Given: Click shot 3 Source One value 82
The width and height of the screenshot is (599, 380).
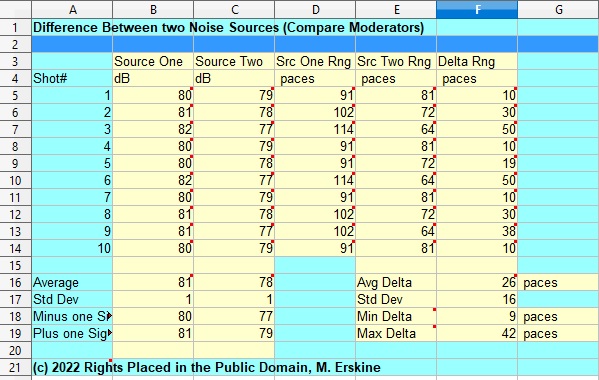Looking at the screenshot, I should click(153, 129).
